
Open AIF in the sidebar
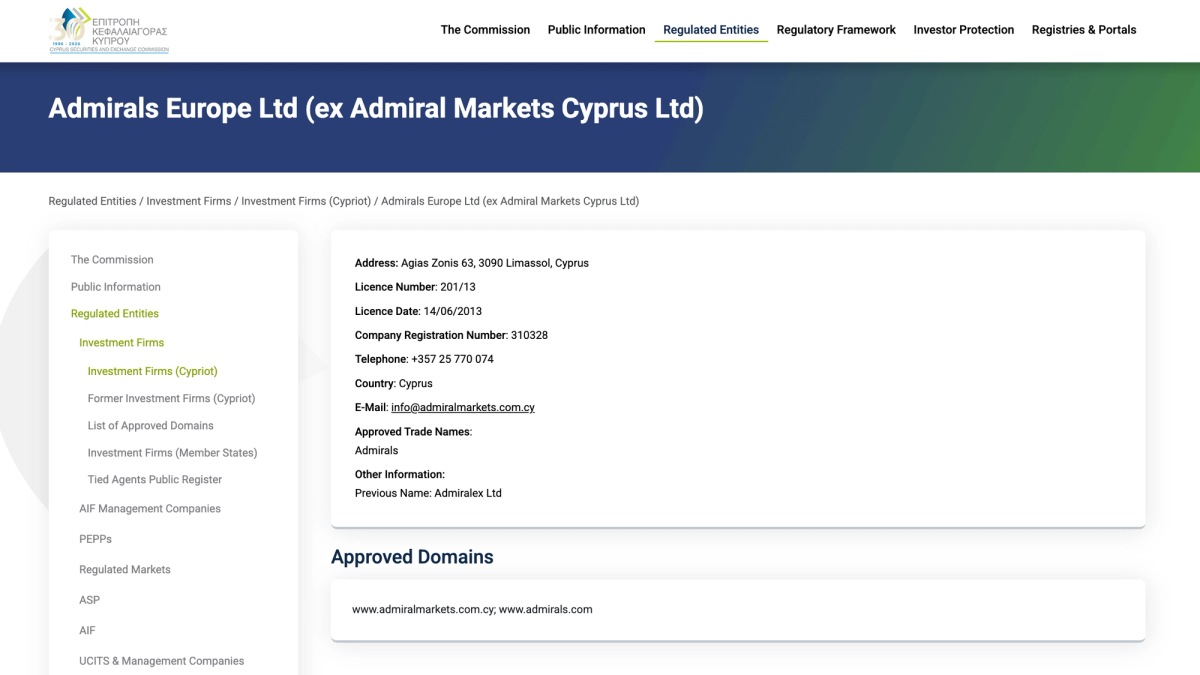(88, 631)
